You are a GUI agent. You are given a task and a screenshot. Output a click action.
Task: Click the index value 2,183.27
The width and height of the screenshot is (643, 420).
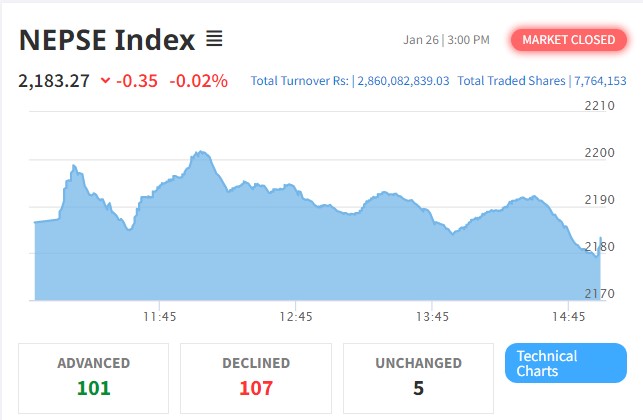click(x=54, y=80)
